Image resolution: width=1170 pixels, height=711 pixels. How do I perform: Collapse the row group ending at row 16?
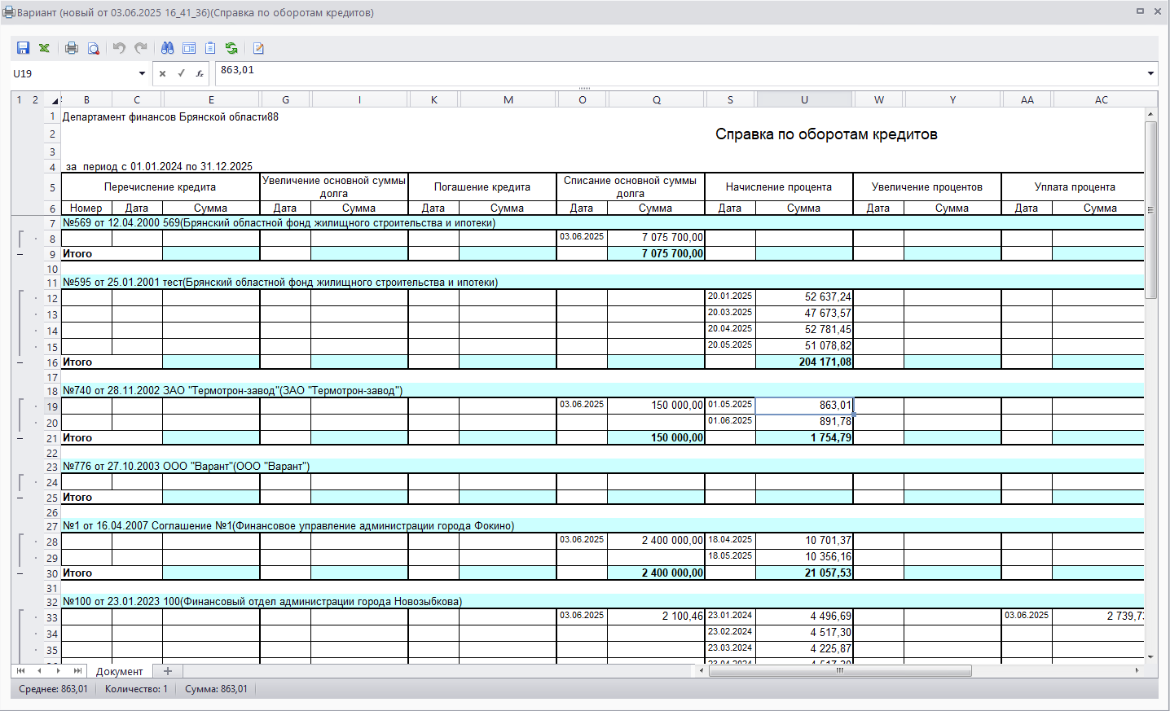19,362
